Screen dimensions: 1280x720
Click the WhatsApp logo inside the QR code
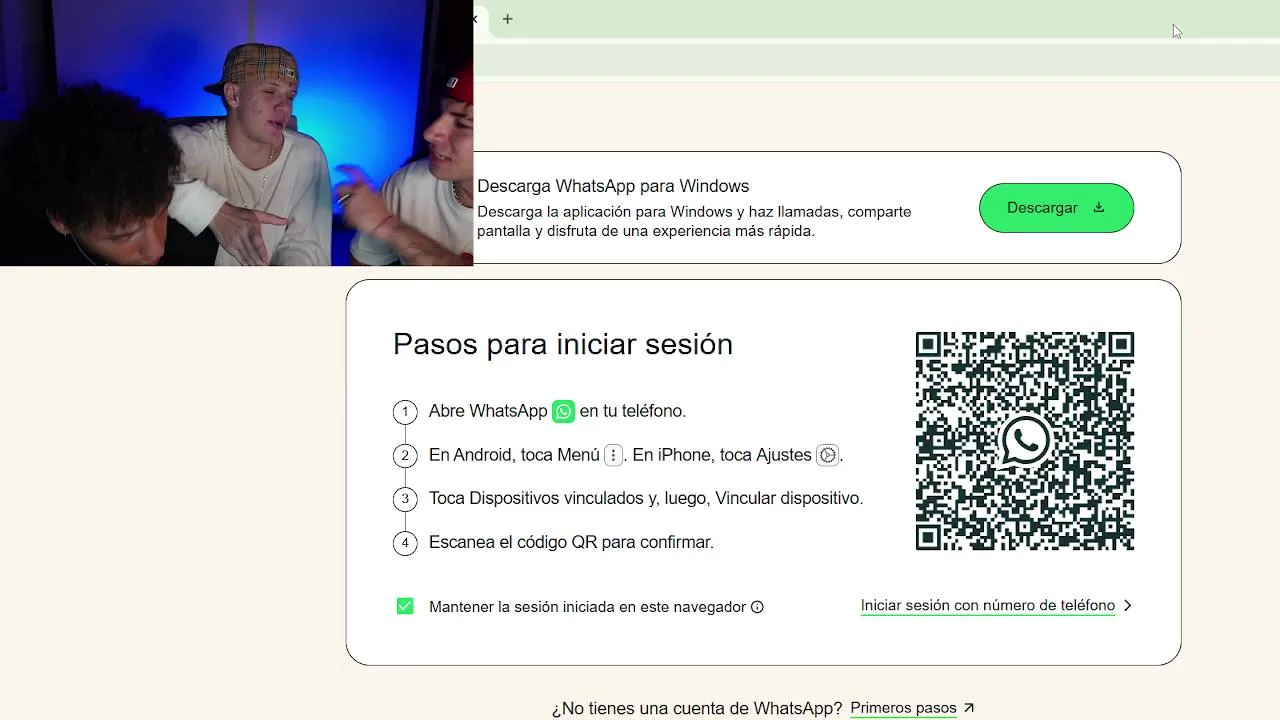click(1025, 441)
